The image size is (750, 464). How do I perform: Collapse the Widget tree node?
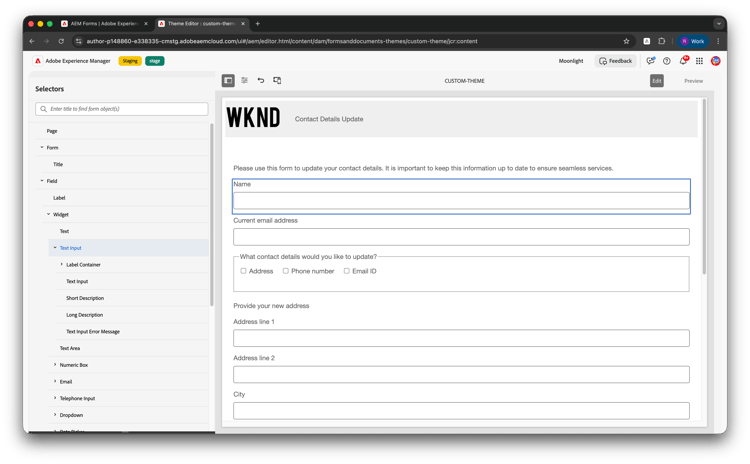point(48,214)
